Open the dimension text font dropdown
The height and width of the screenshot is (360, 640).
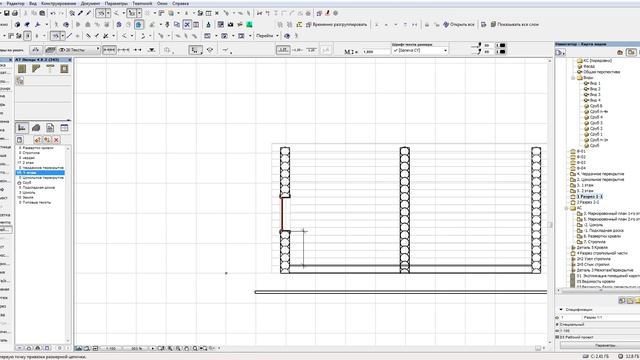420,50
